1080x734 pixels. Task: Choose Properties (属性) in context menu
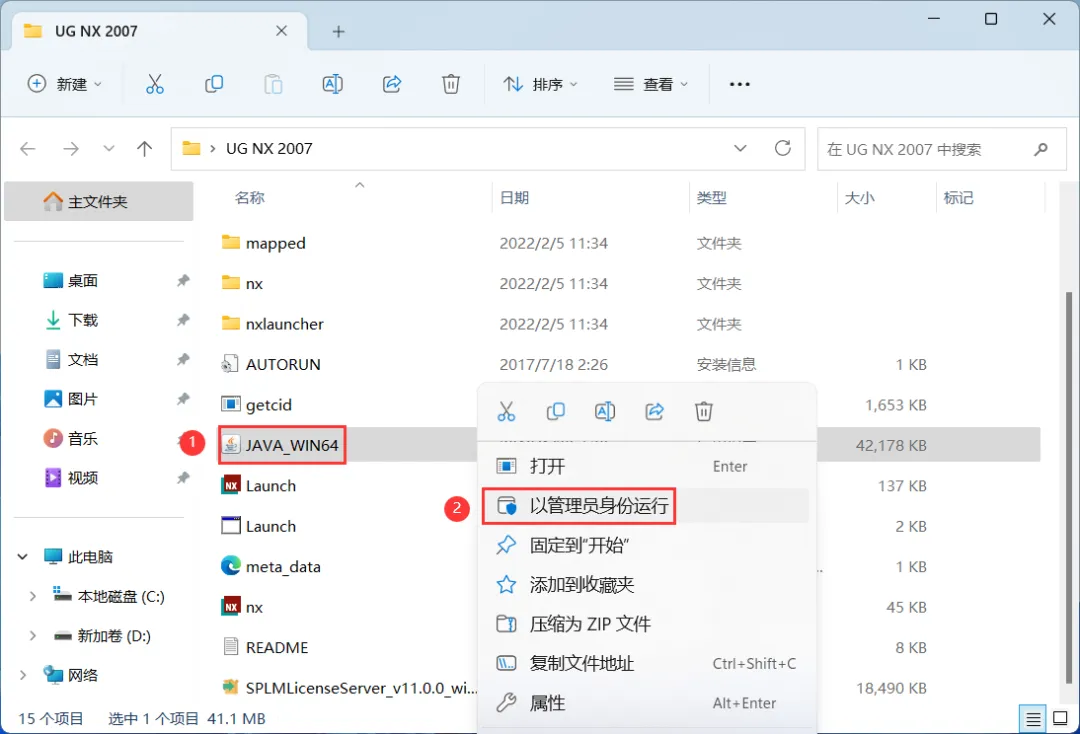tap(645, 703)
